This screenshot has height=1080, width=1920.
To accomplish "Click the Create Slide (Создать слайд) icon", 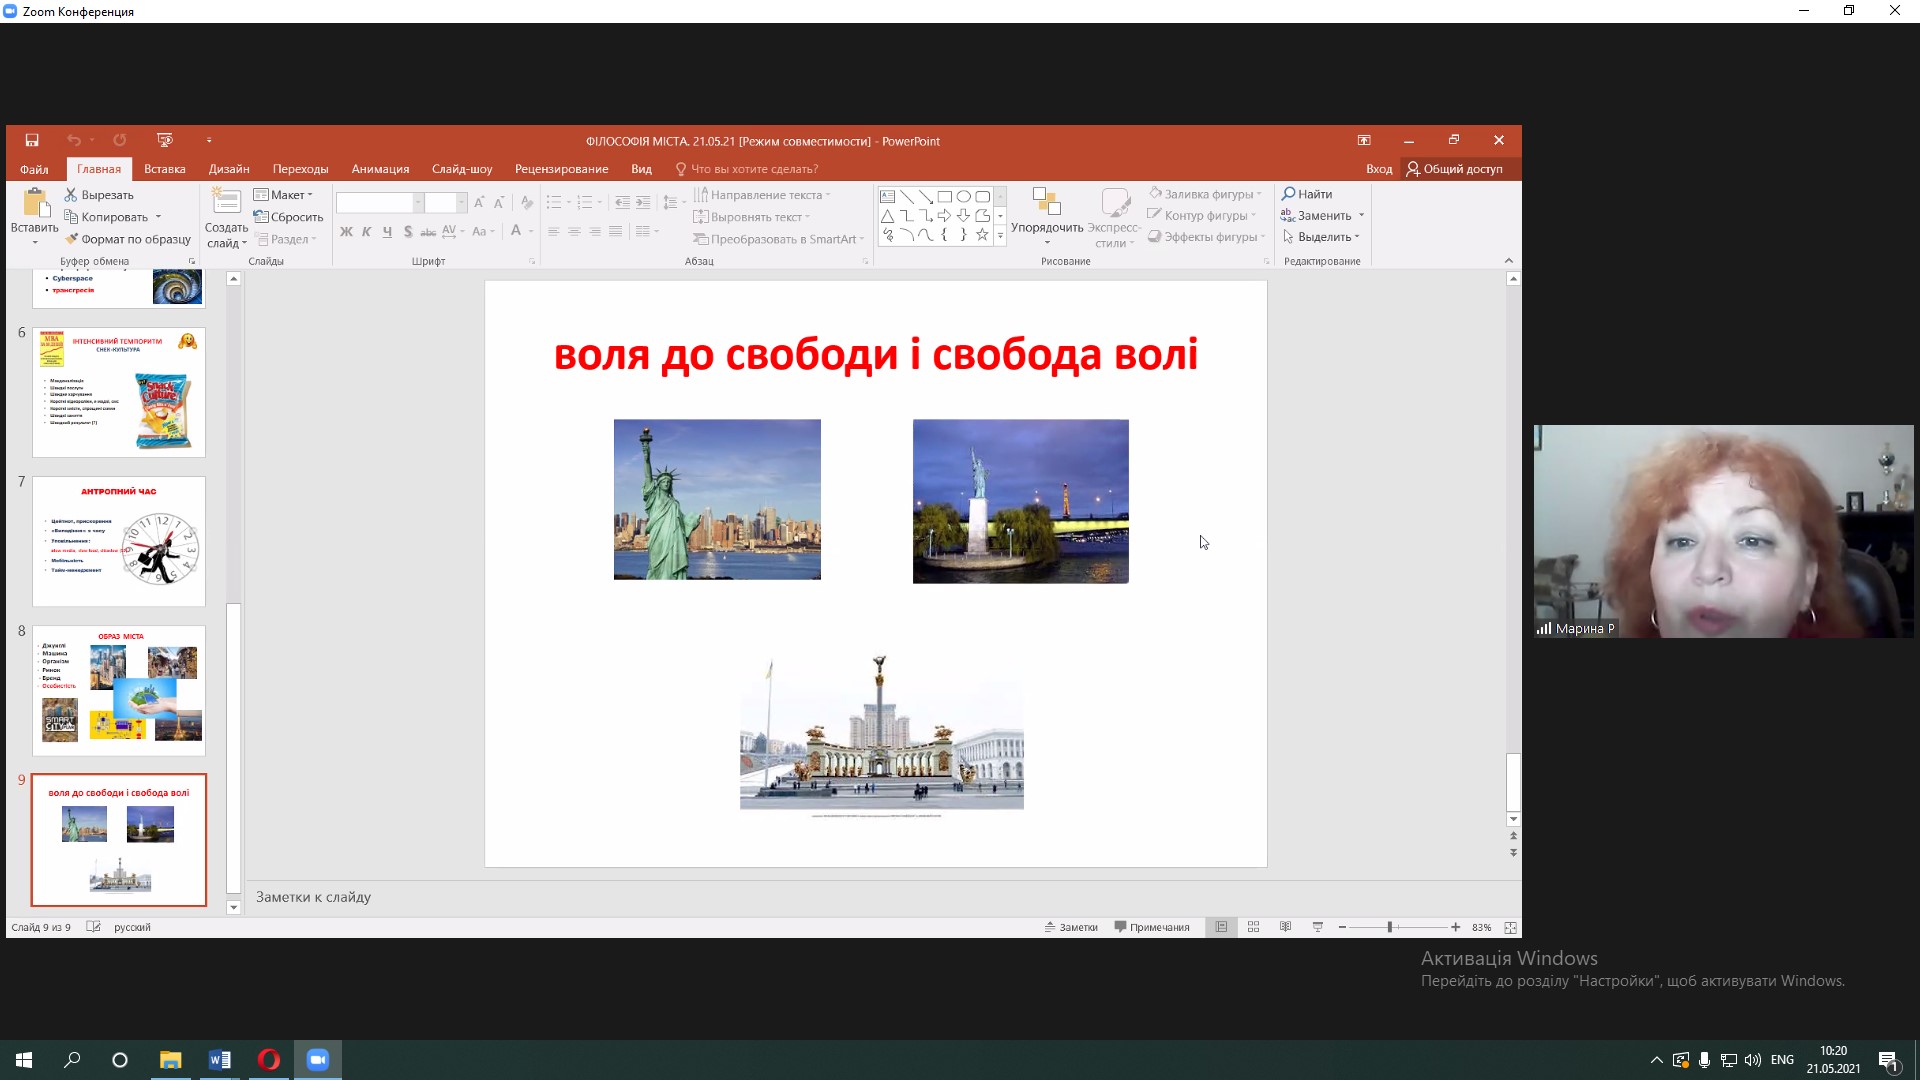I will coord(226,203).
